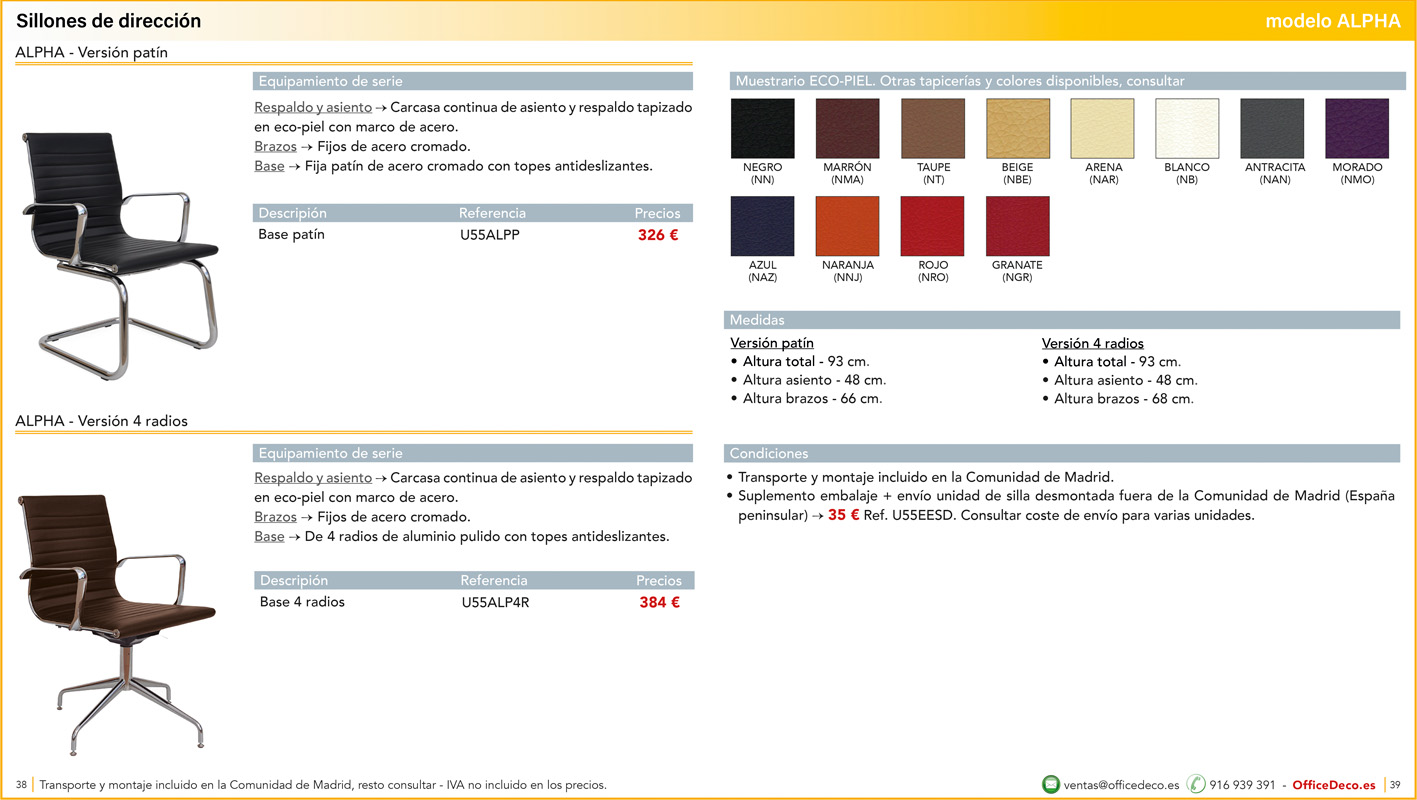1417x800 pixels.
Task: Click 'Brazos' in Versión patín section
Action: [275, 146]
